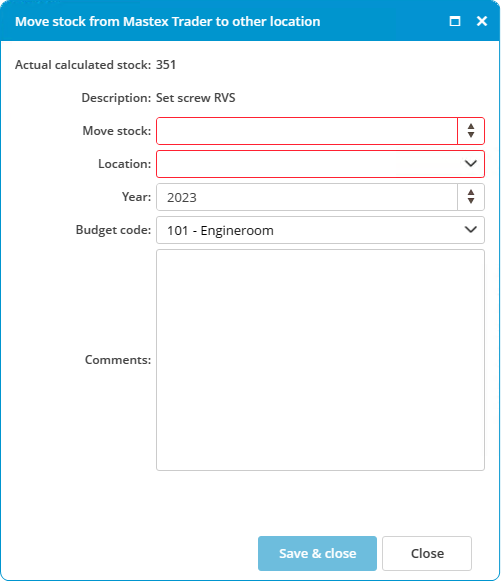The height and width of the screenshot is (581, 501).
Task: Click inside the Comments text area
Action: (320, 360)
